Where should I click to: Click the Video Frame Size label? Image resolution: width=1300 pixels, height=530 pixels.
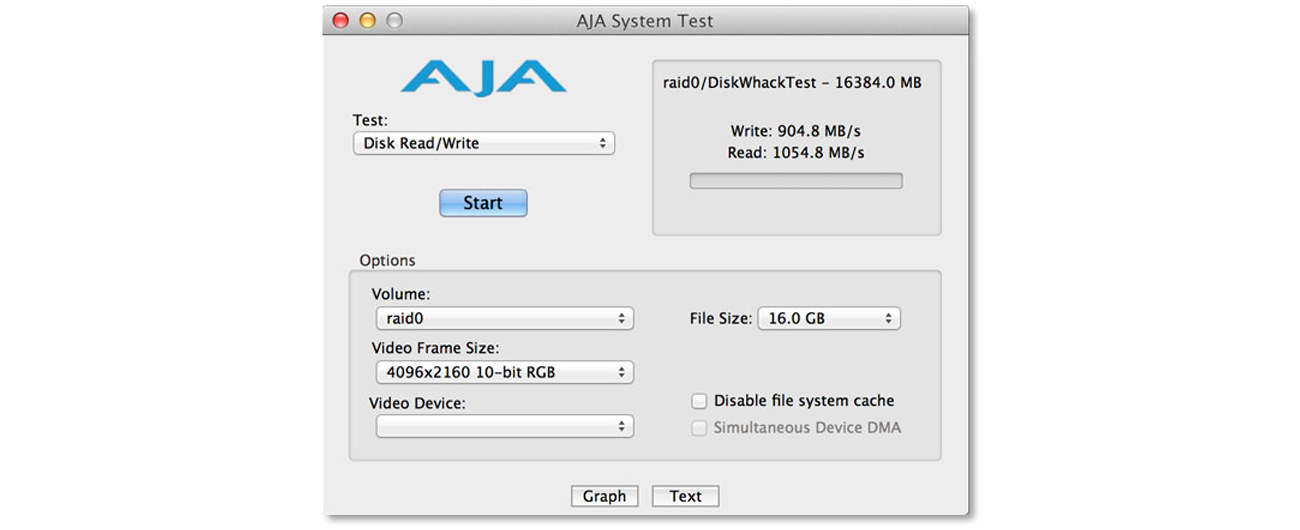pyautogui.click(x=435, y=349)
